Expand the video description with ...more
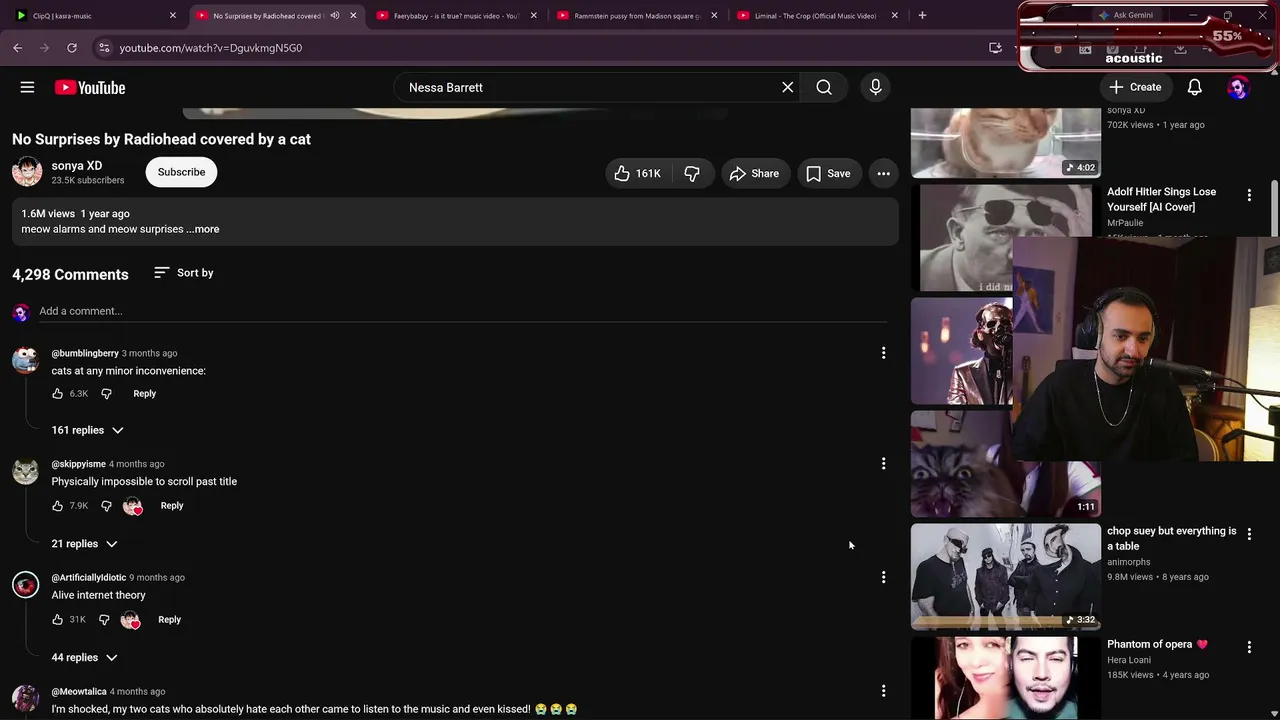The width and height of the screenshot is (1280, 720). pyautogui.click(x=203, y=229)
